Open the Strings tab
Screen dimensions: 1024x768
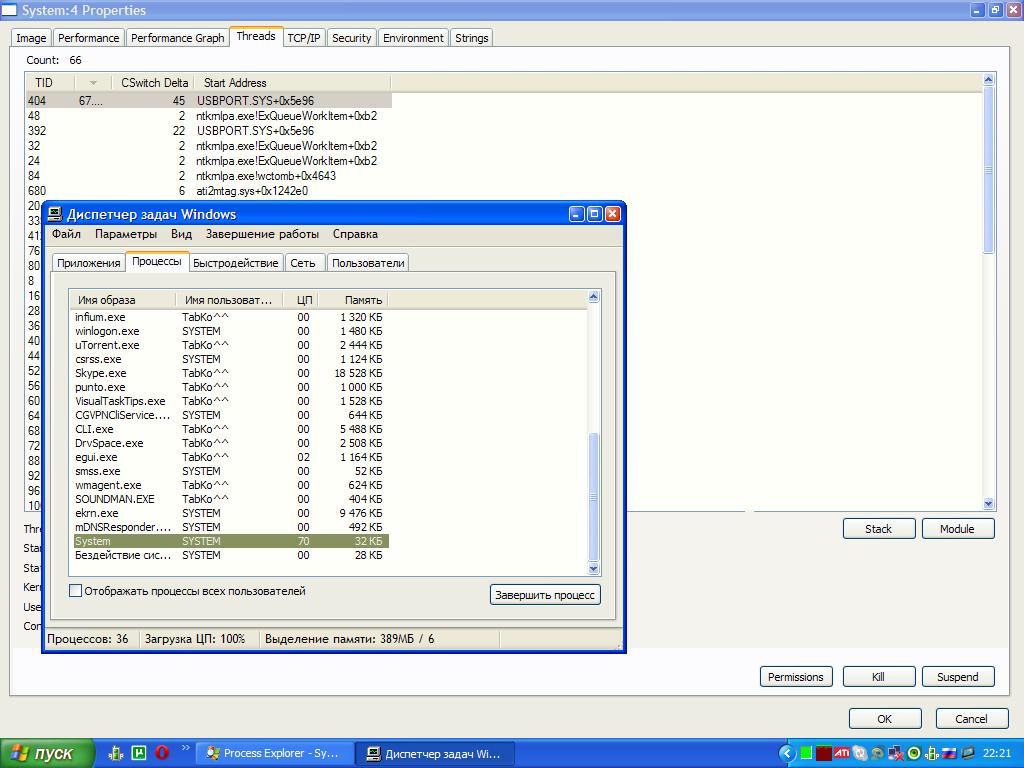point(472,38)
